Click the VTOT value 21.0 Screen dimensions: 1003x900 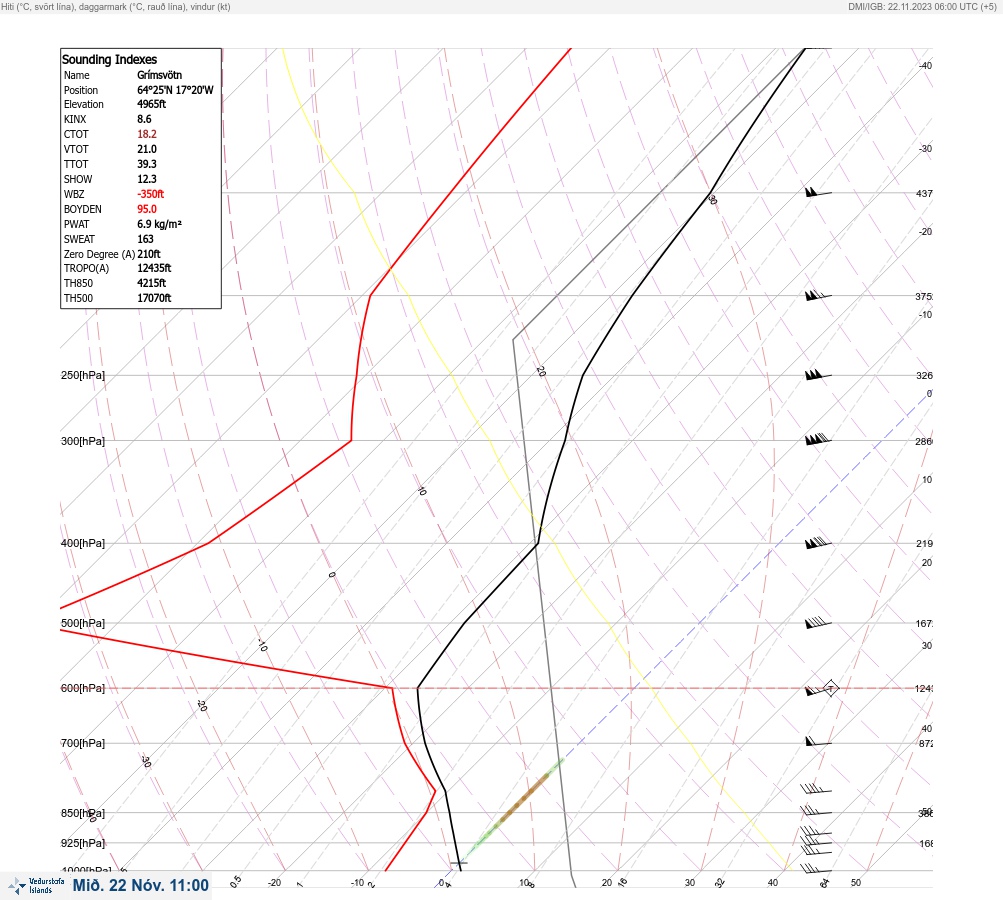click(146, 149)
